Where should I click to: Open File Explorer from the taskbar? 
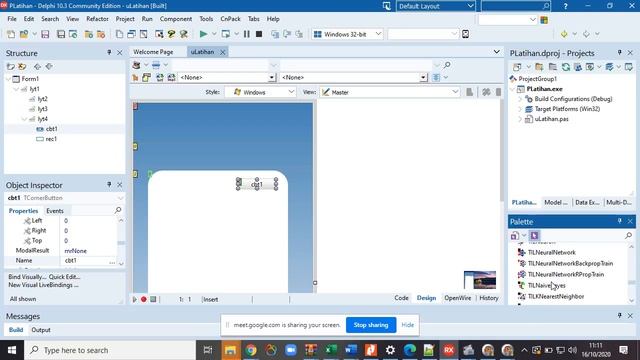coord(231,350)
